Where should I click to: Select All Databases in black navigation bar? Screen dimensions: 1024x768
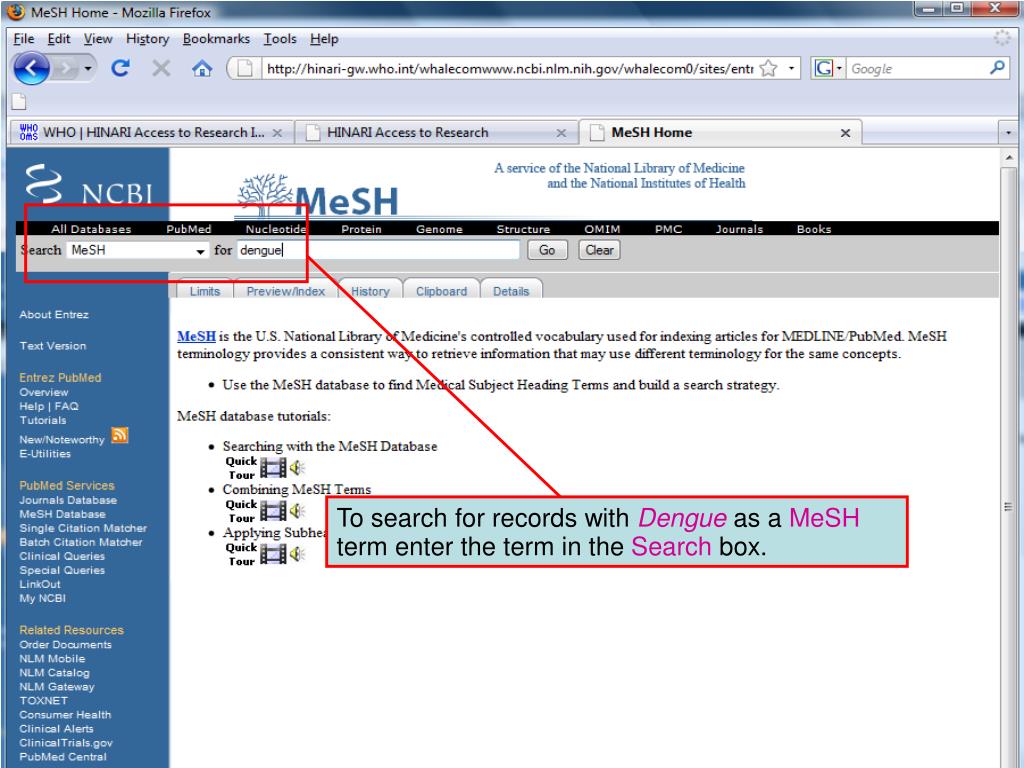(x=91, y=229)
